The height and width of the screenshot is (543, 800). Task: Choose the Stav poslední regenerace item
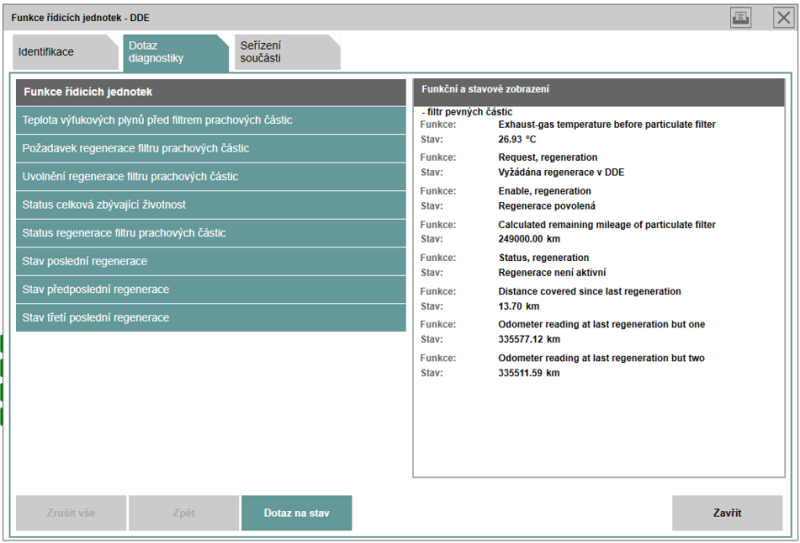211,261
